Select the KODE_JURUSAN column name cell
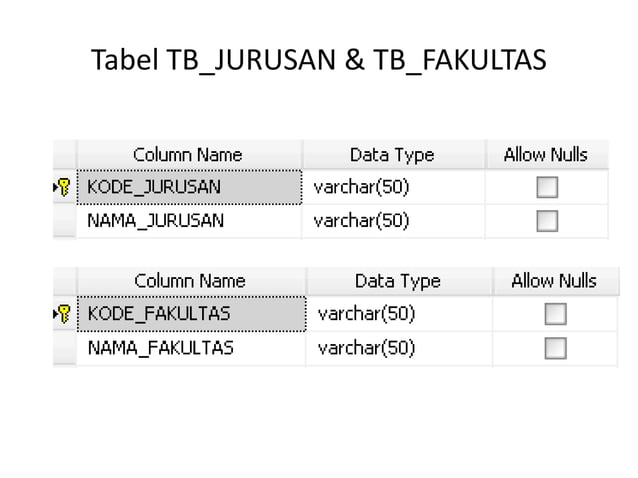The height and width of the screenshot is (478, 638). pyautogui.click(x=190, y=187)
